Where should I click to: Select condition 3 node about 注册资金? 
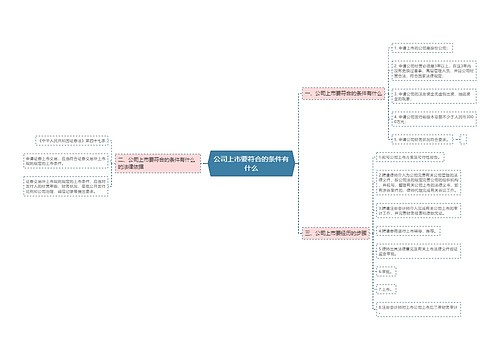(x=434, y=96)
